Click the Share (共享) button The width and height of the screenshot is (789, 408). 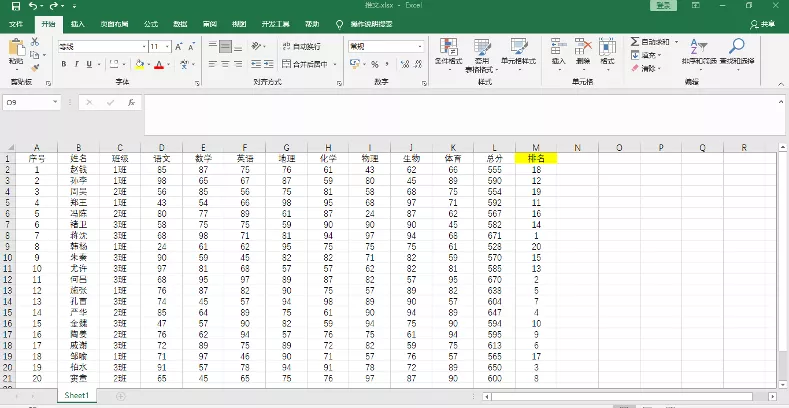(x=763, y=23)
